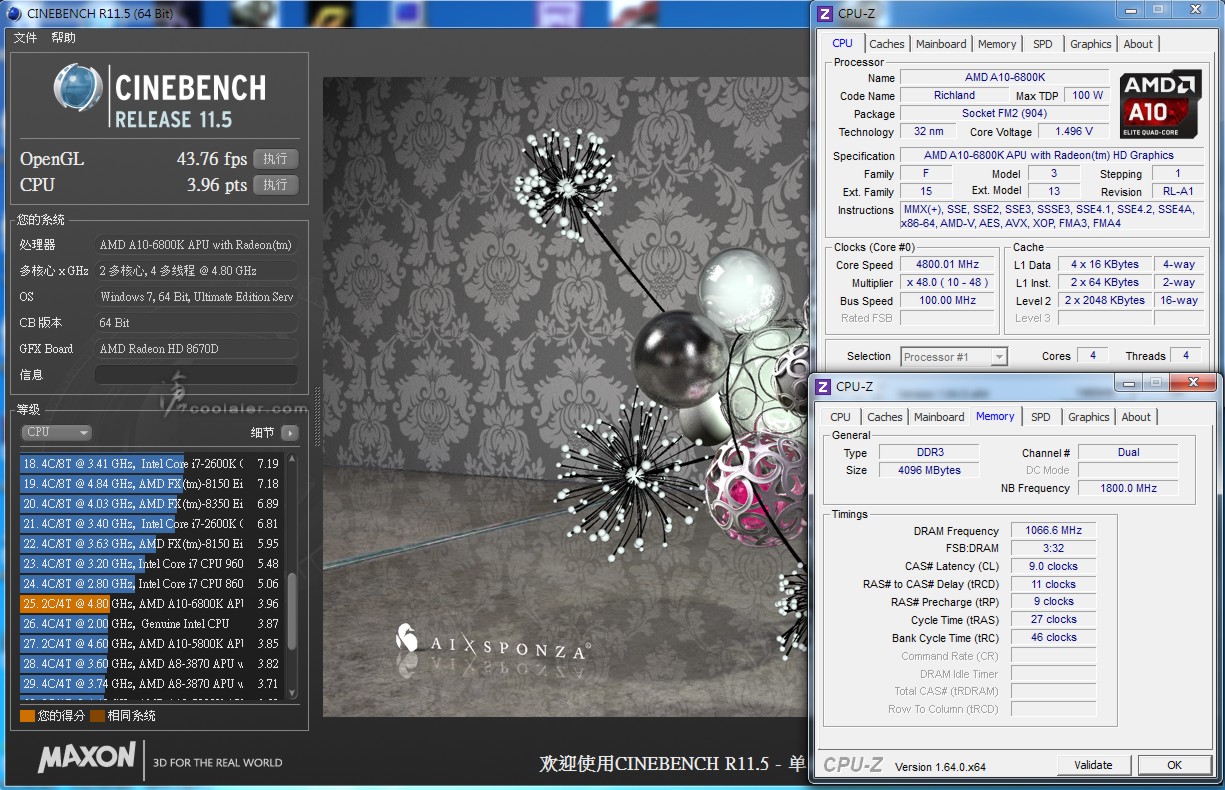The height and width of the screenshot is (790, 1225).
Task: Select ranking row 18 Intel Core i7-2600K 7.19
Action: (152, 464)
